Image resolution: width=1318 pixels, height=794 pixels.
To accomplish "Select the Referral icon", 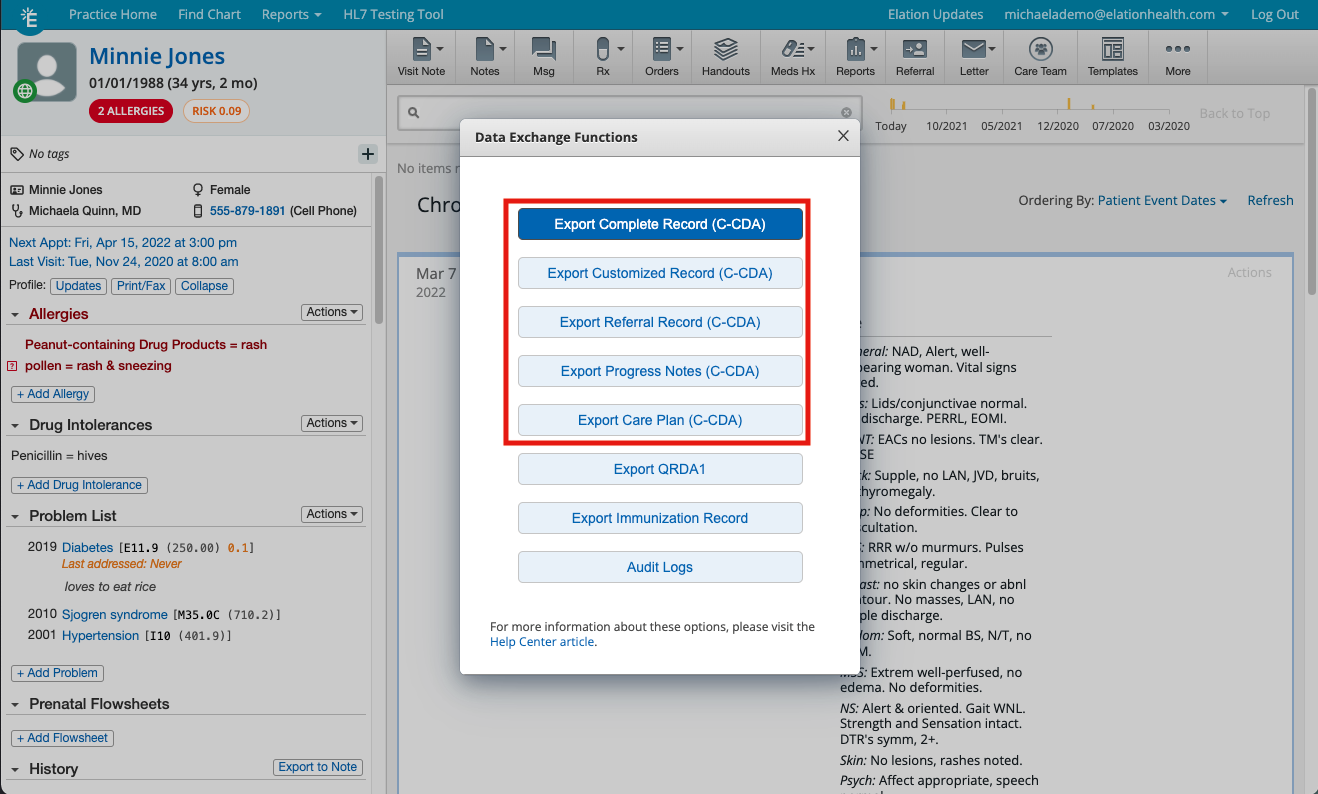I will pyautogui.click(x=914, y=55).
